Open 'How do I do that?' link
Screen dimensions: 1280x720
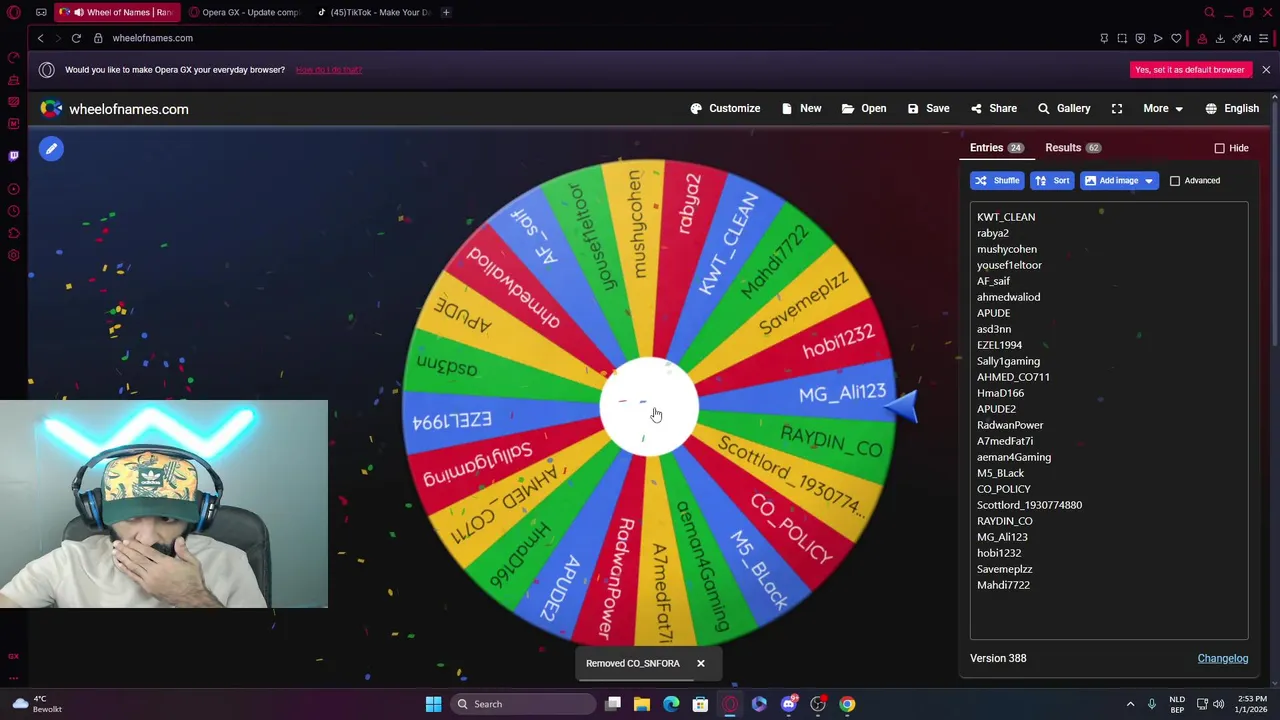[x=329, y=70]
